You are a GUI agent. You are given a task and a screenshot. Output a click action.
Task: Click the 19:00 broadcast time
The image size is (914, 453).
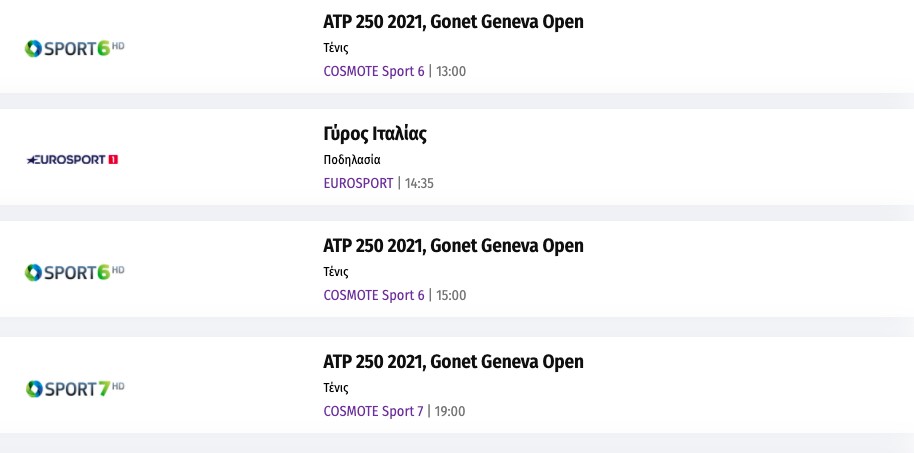click(x=450, y=411)
